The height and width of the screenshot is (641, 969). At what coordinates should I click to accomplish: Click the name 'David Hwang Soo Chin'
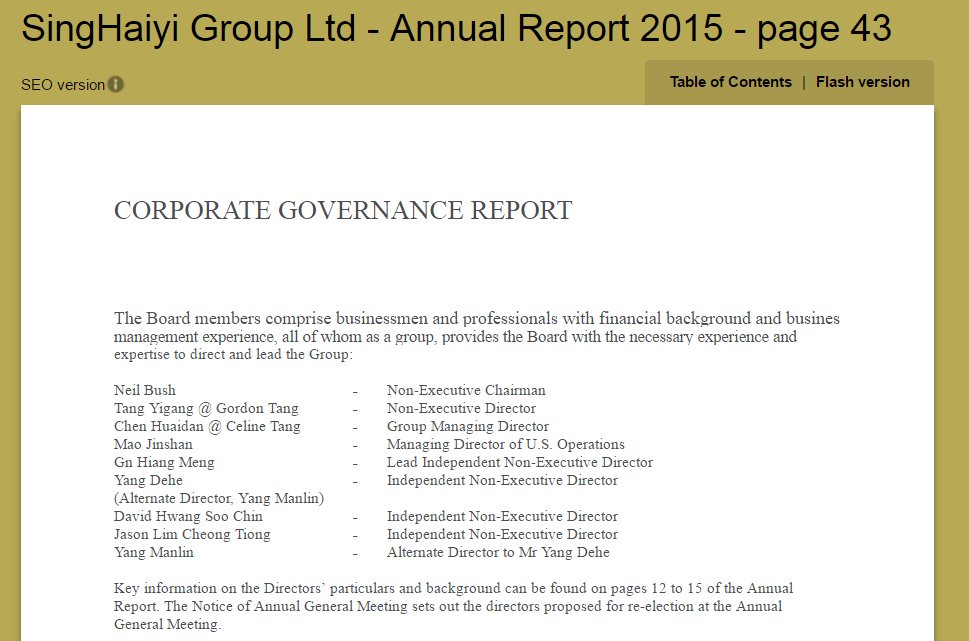coord(188,516)
